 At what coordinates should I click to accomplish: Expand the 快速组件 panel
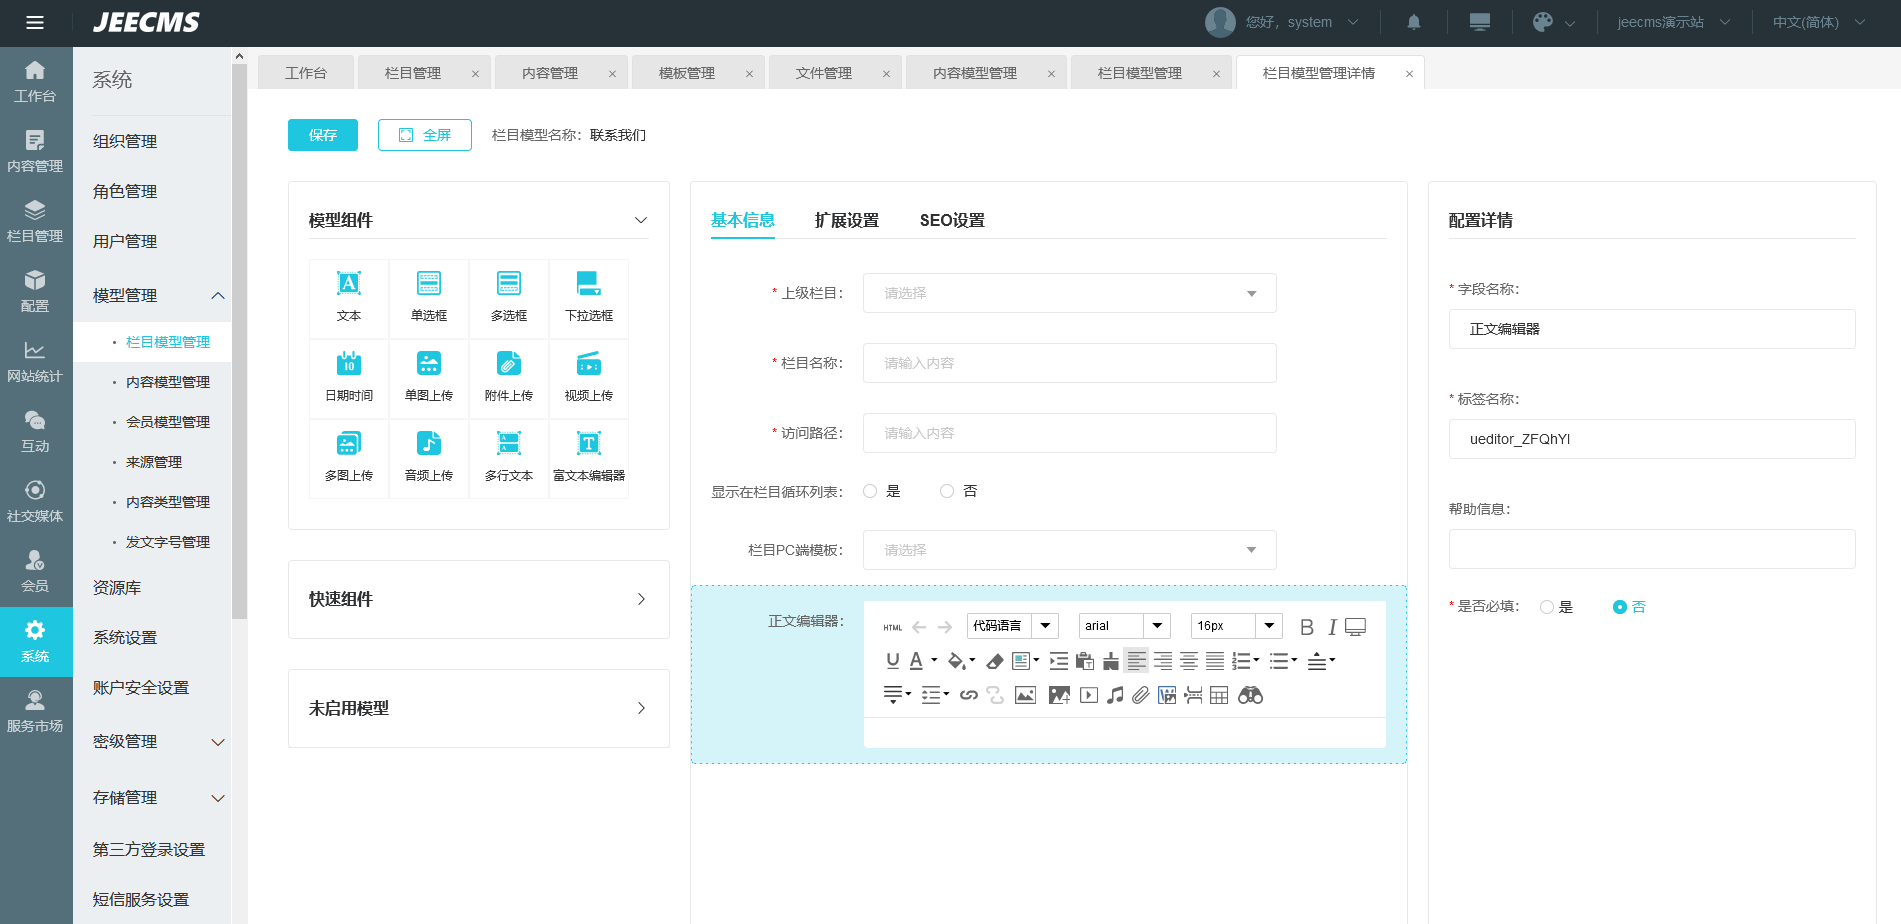[x=478, y=599]
